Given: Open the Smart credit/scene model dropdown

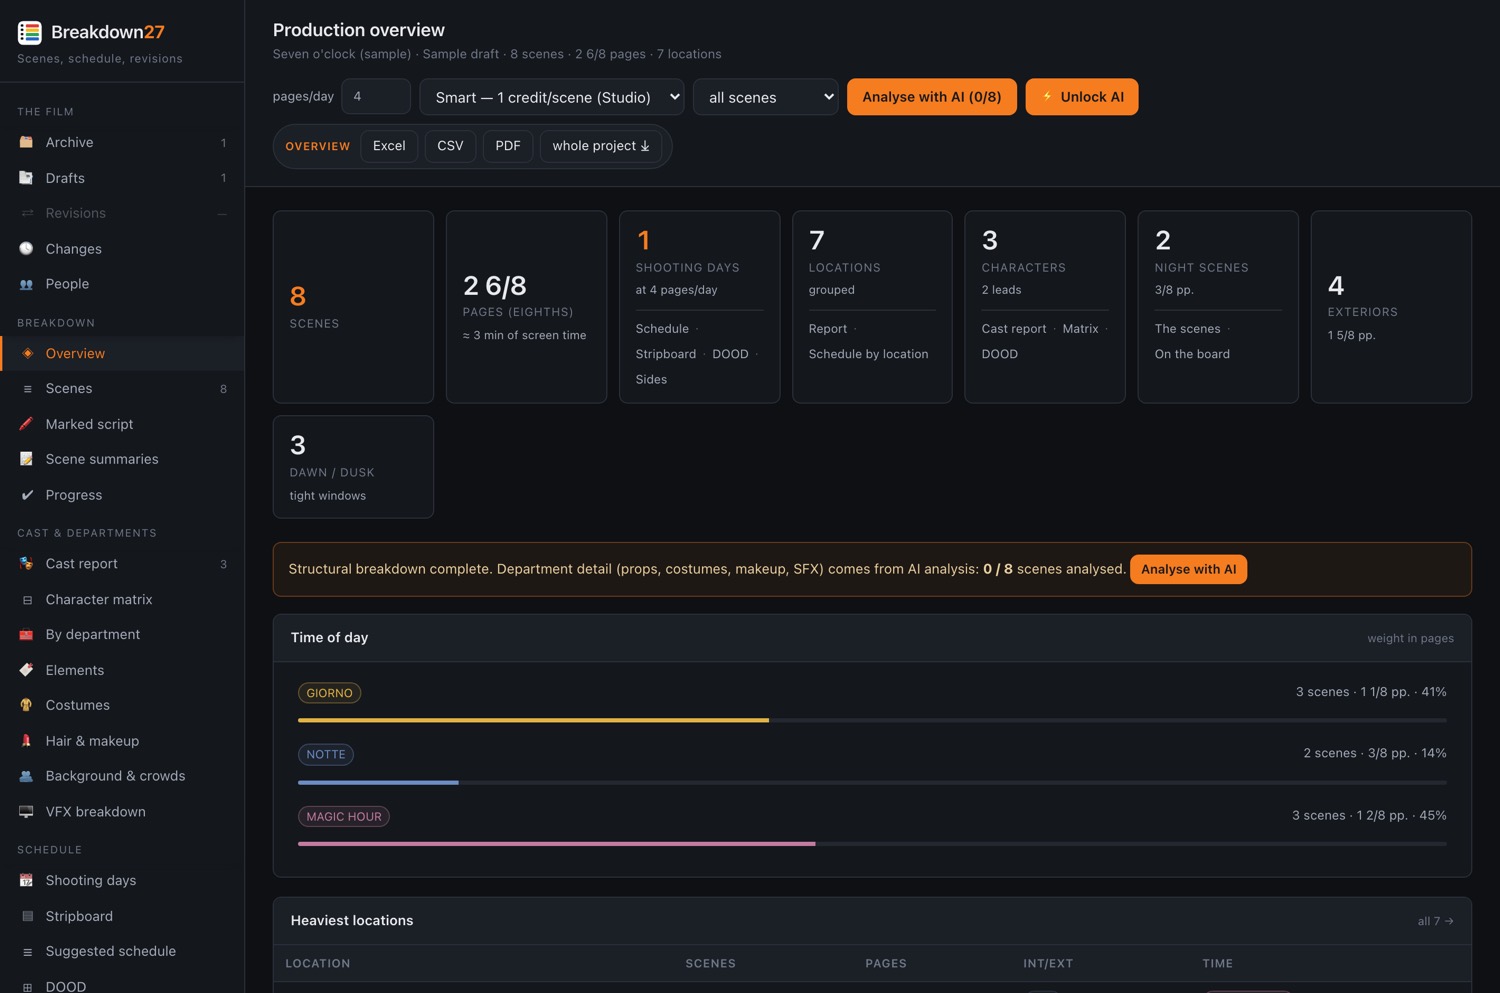Looking at the screenshot, I should coord(552,97).
